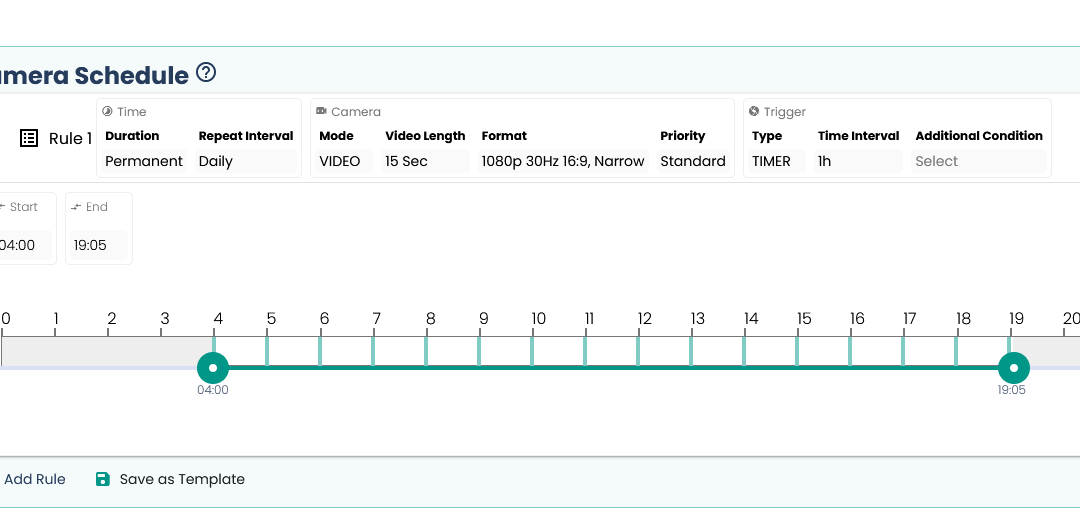Screen dimensions: 1080x518
Task: Open the Duration dropdown showing Permanent
Action: [144, 161]
